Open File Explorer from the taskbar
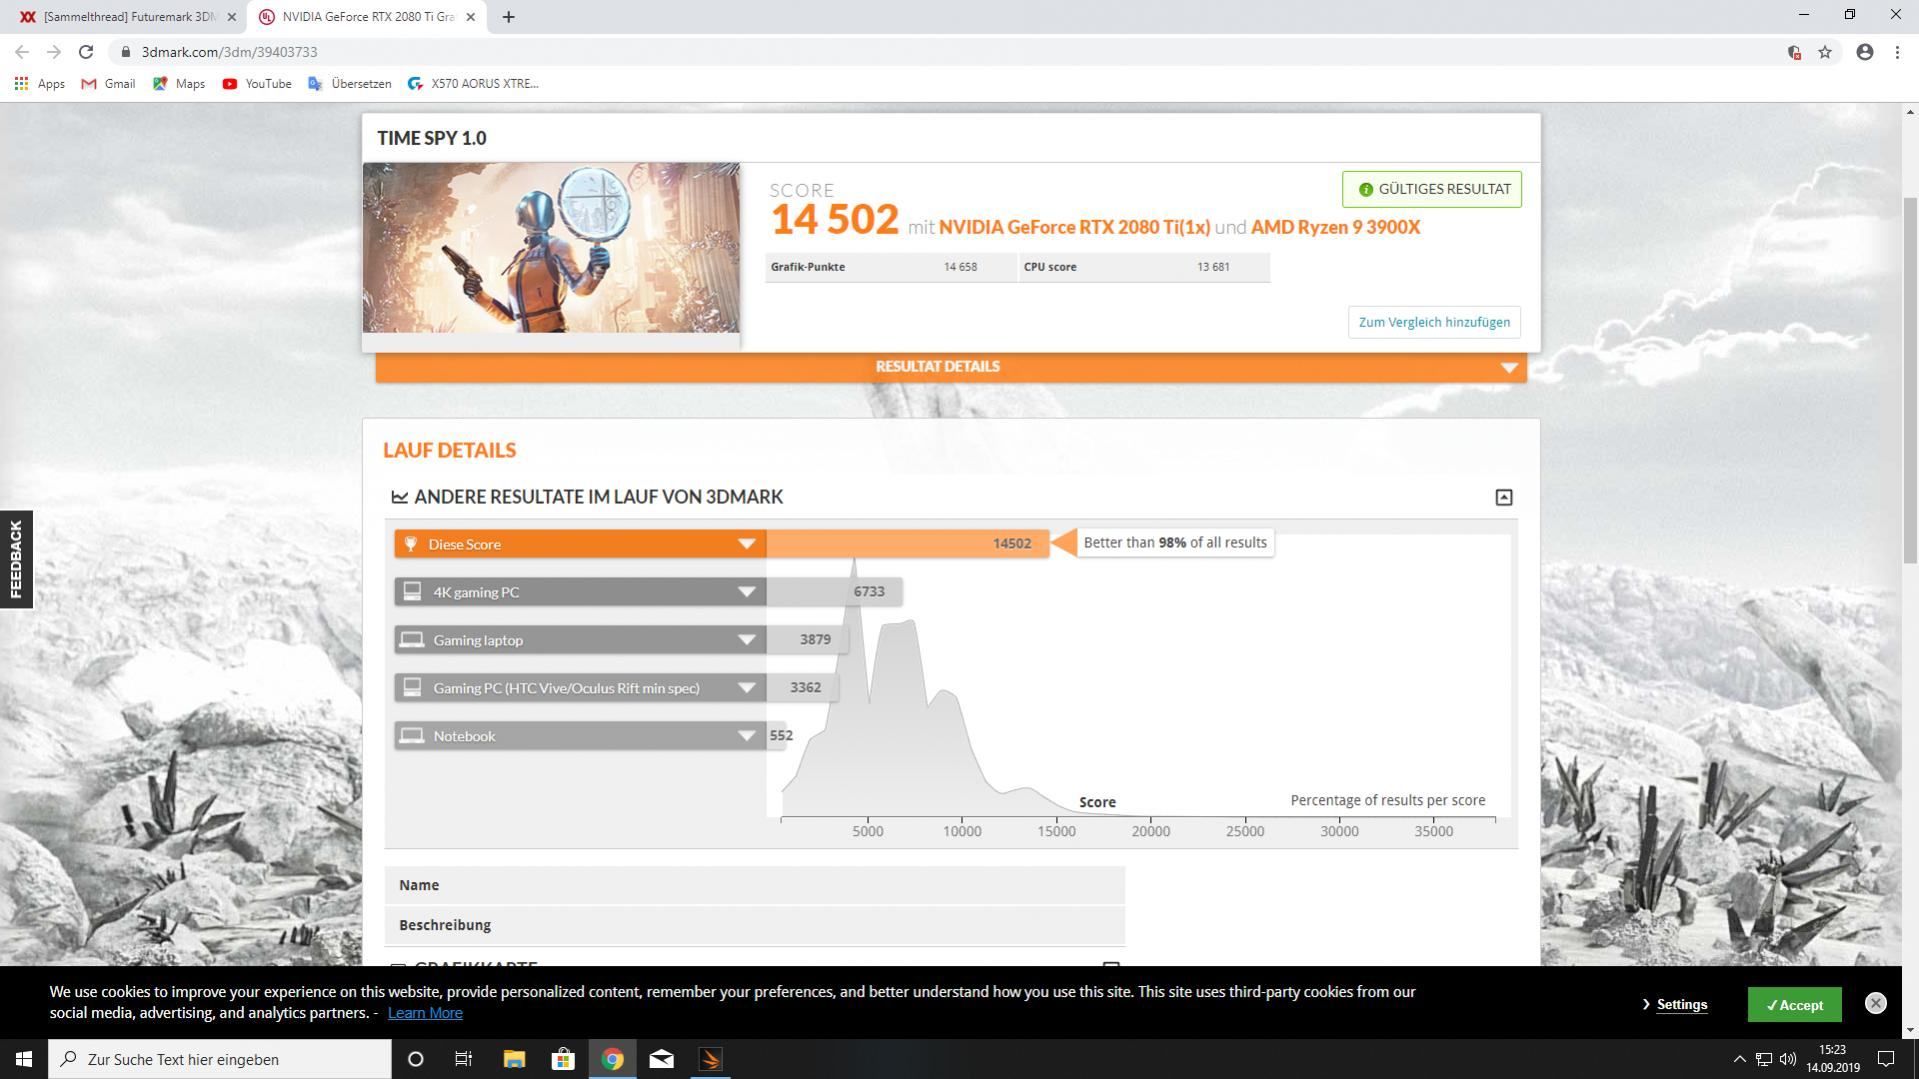 [x=514, y=1059]
